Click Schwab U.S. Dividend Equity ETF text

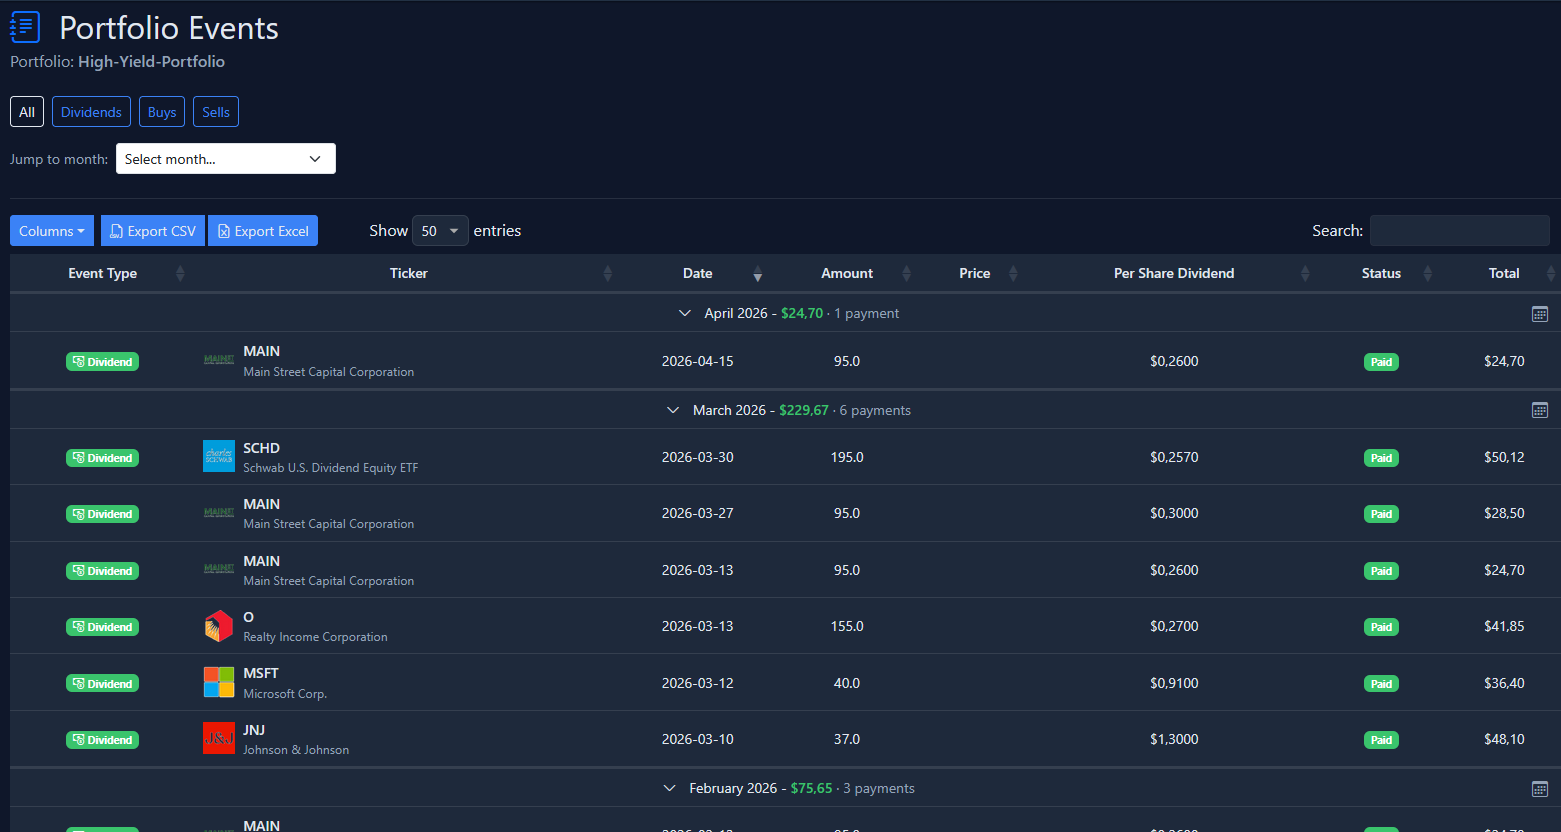point(331,468)
